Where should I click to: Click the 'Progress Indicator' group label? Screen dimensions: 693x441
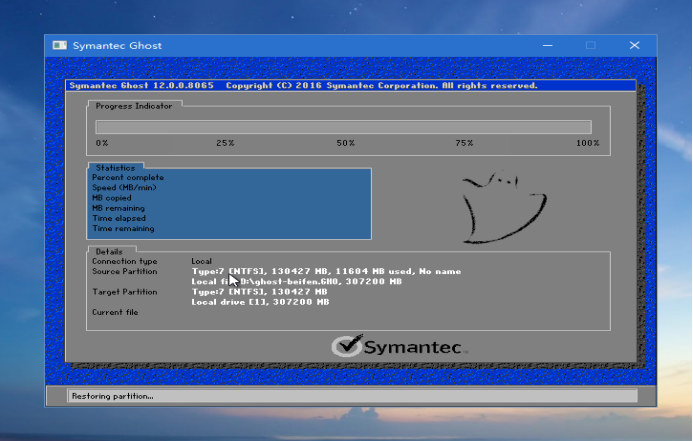[x=134, y=106]
